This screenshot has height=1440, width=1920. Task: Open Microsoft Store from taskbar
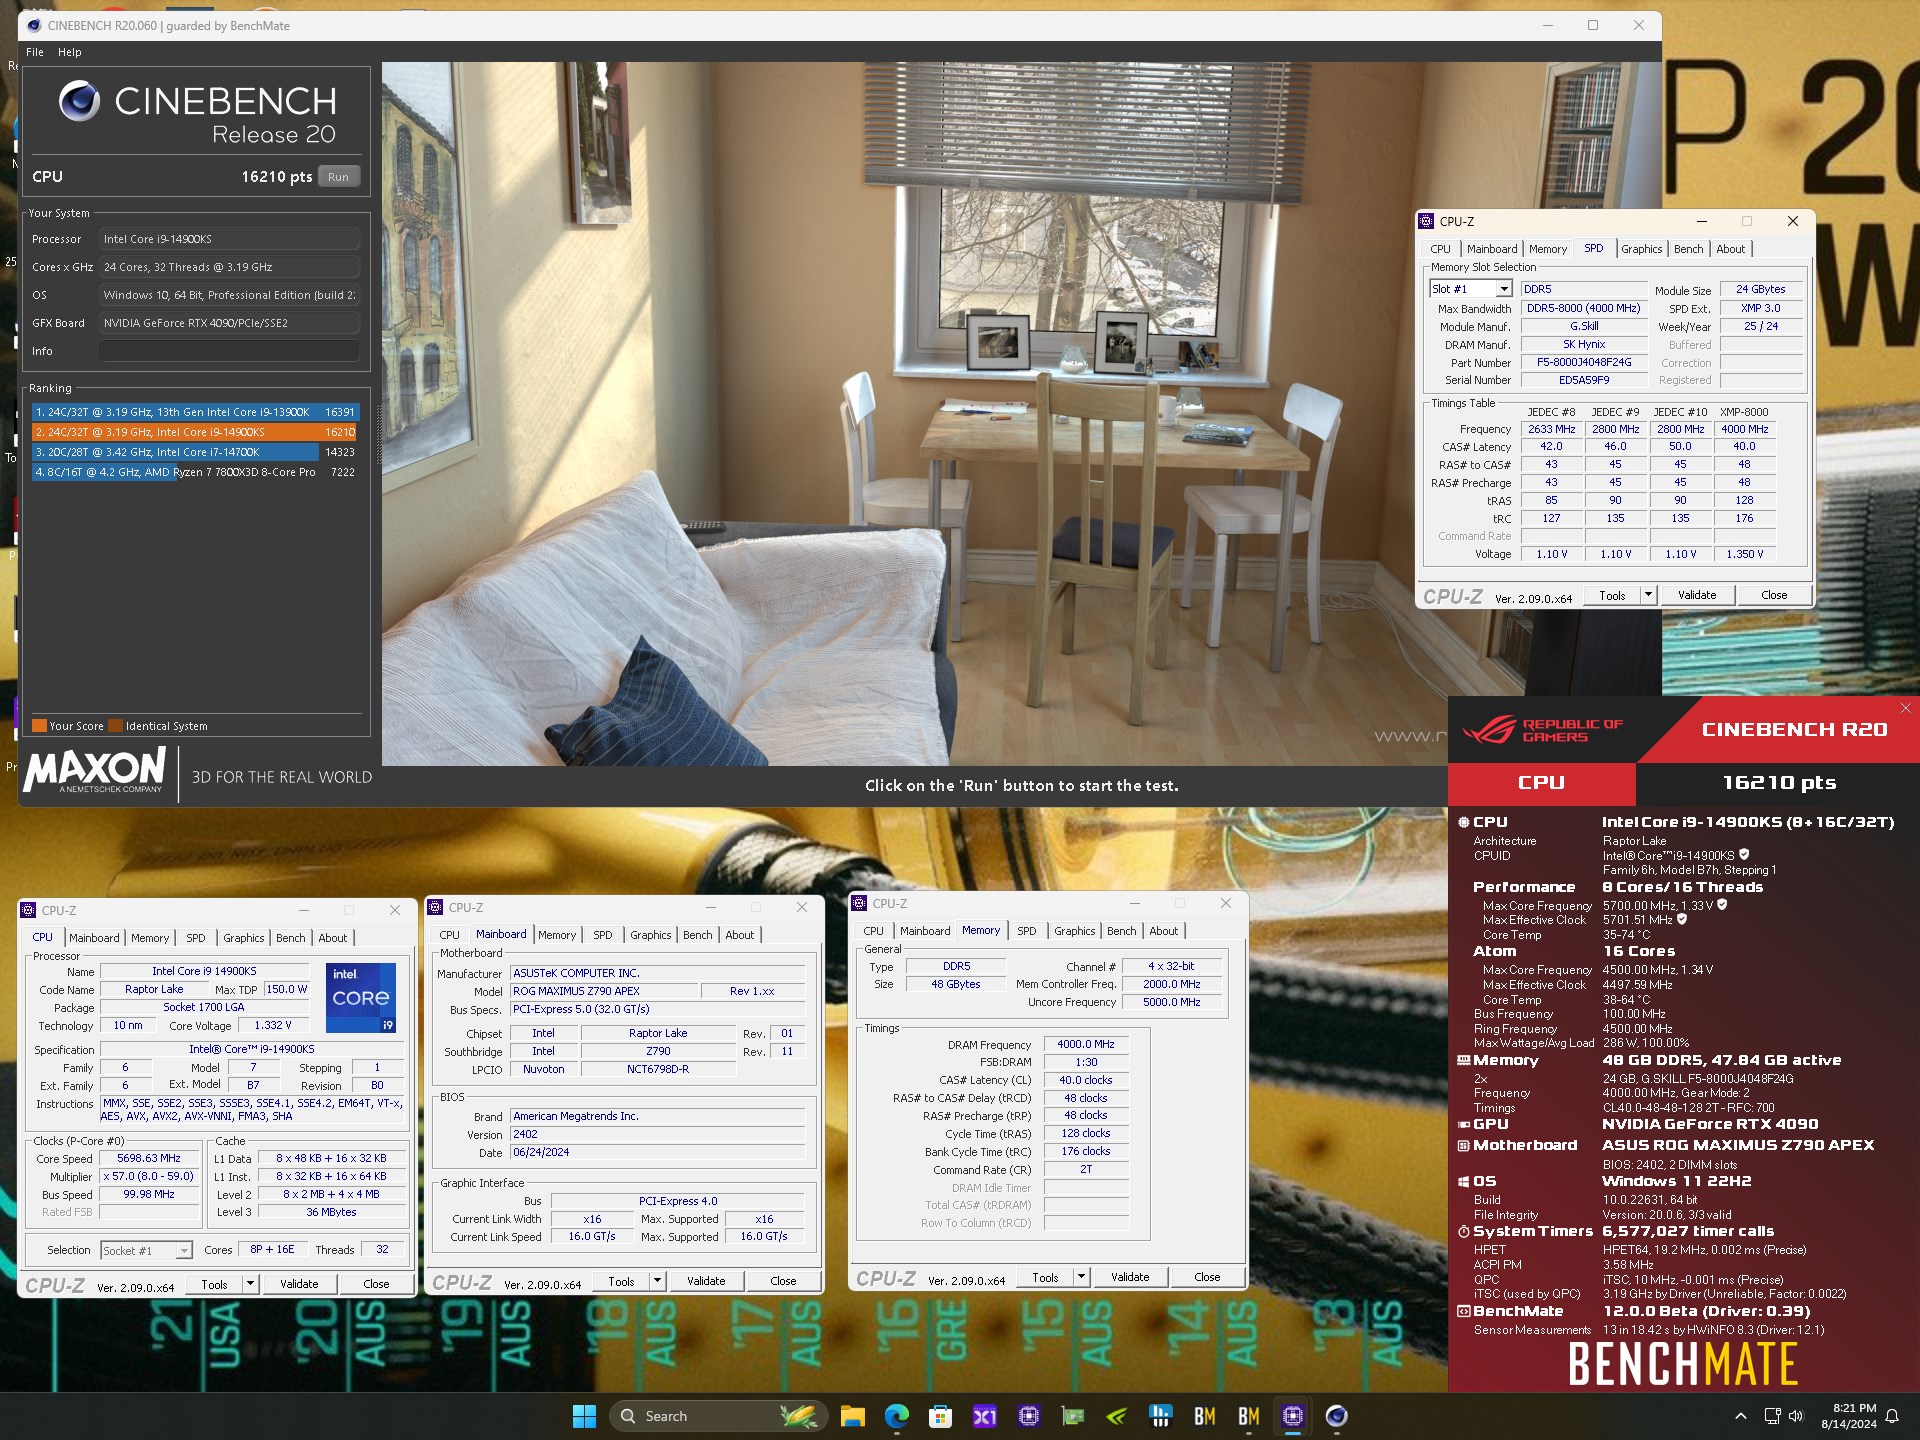[940, 1416]
